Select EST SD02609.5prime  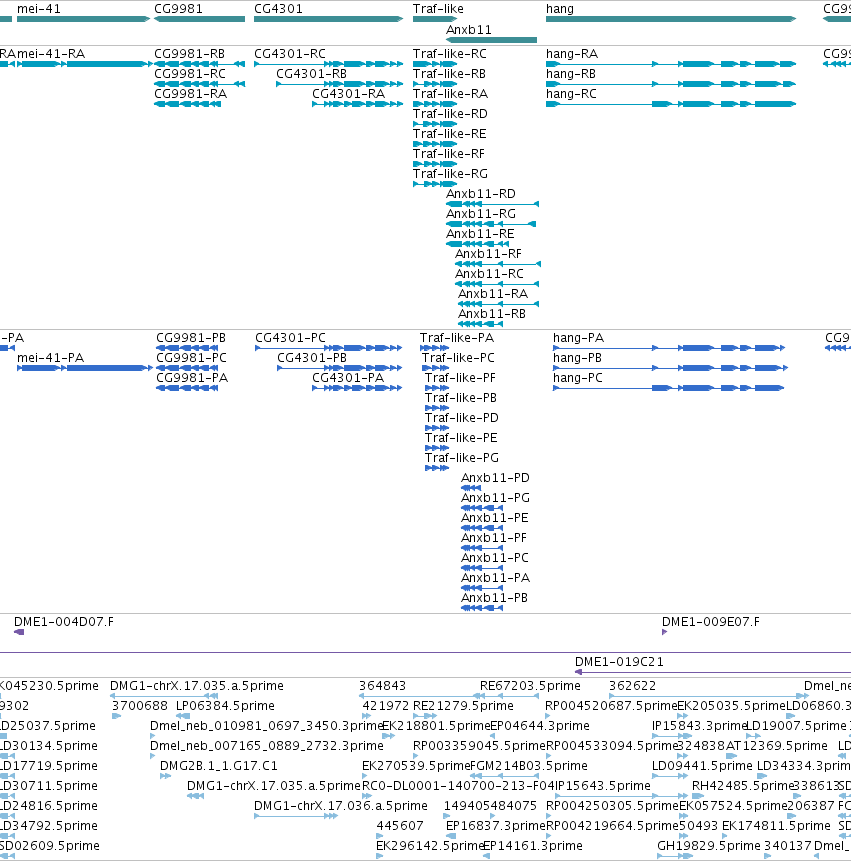coord(50,846)
